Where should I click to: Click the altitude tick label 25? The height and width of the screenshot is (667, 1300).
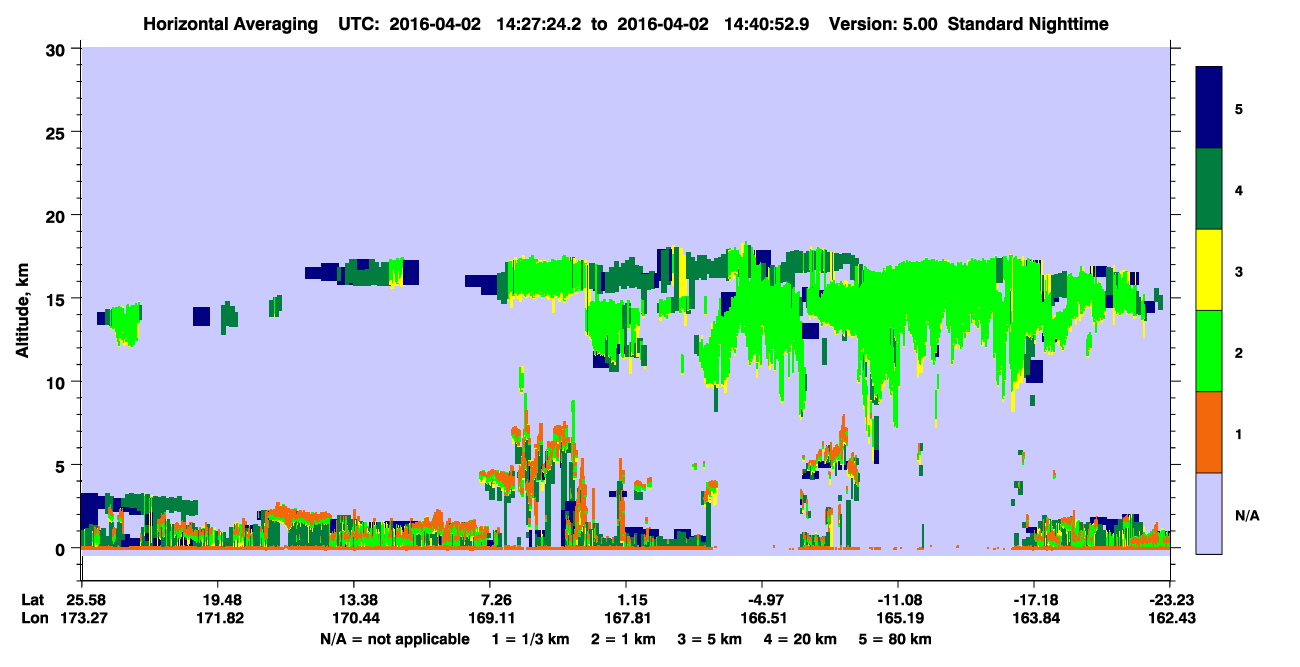58,132
